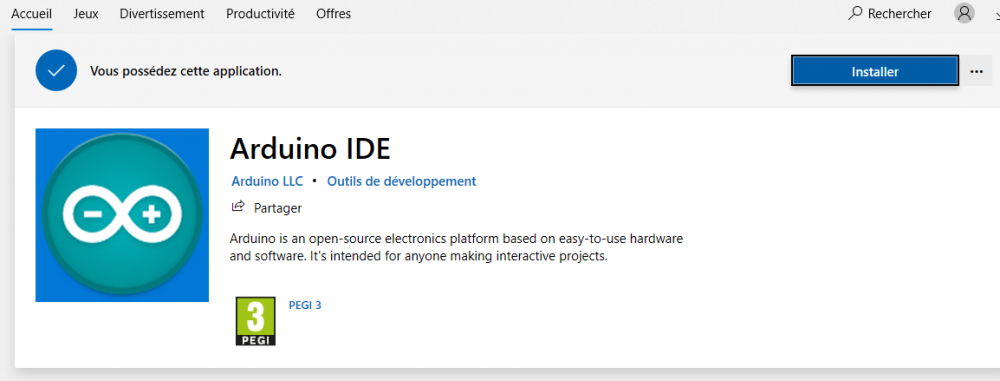
Task: Click the magnifying glass search icon
Action: pos(855,13)
